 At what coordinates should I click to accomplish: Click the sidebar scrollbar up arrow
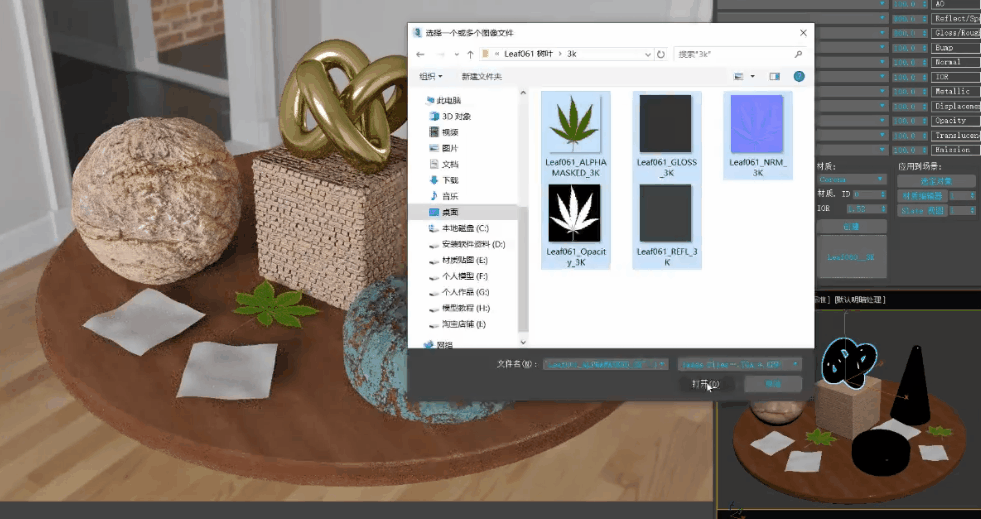pos(523,93)
